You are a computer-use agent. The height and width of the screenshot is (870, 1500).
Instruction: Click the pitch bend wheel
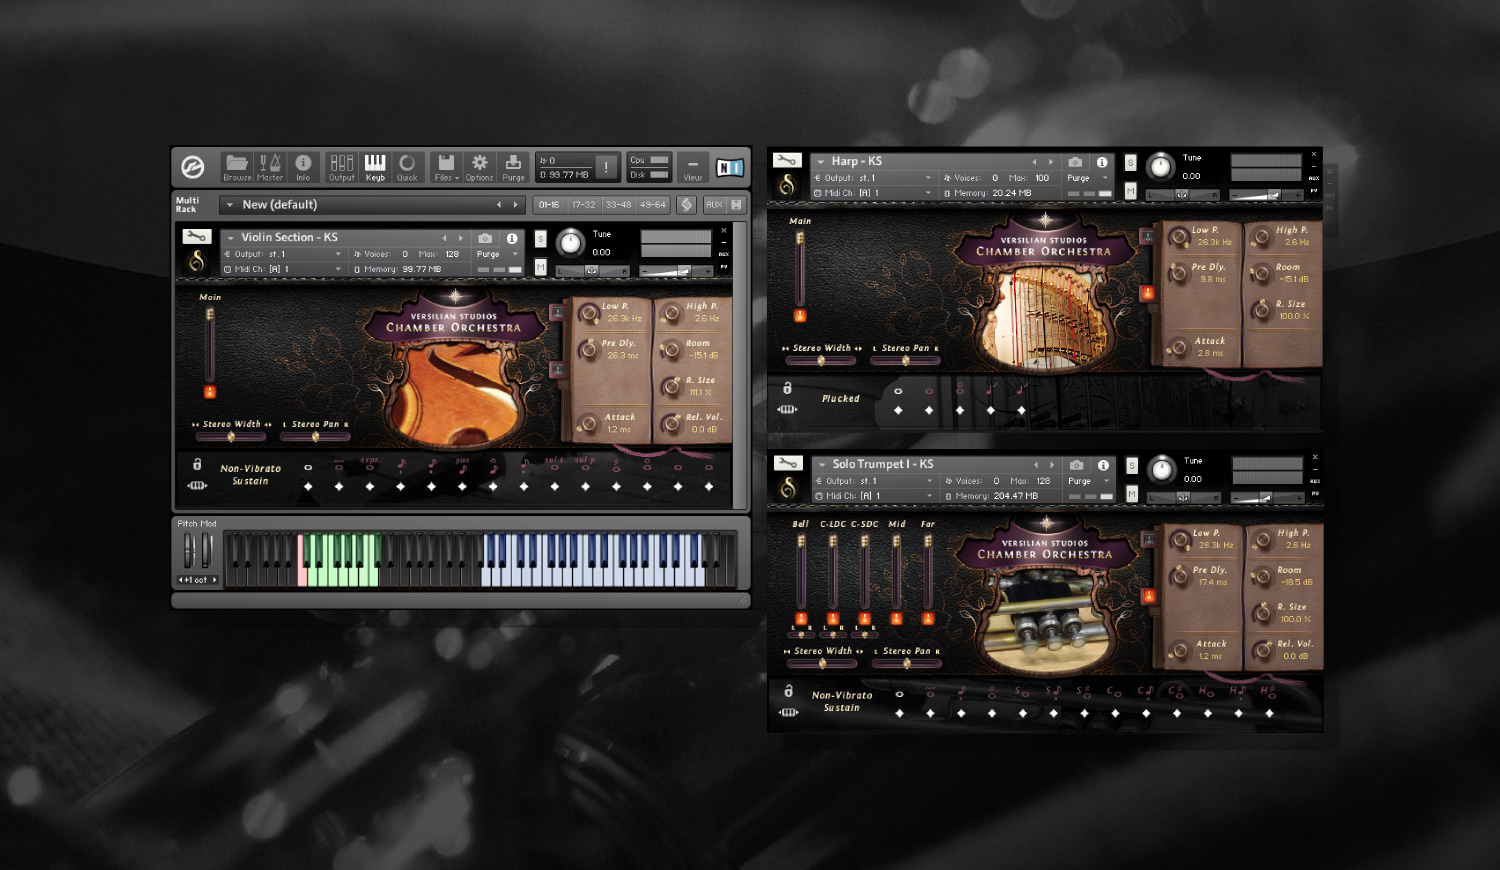188,550
